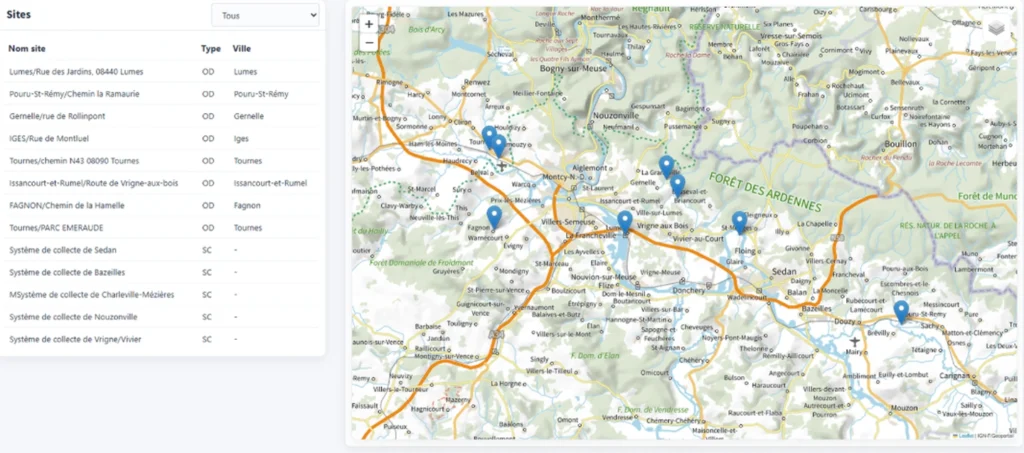Click OD type in IGES/Rue de Montluel row
This screenshot has width=1024, height=453.
coord(208,138)
